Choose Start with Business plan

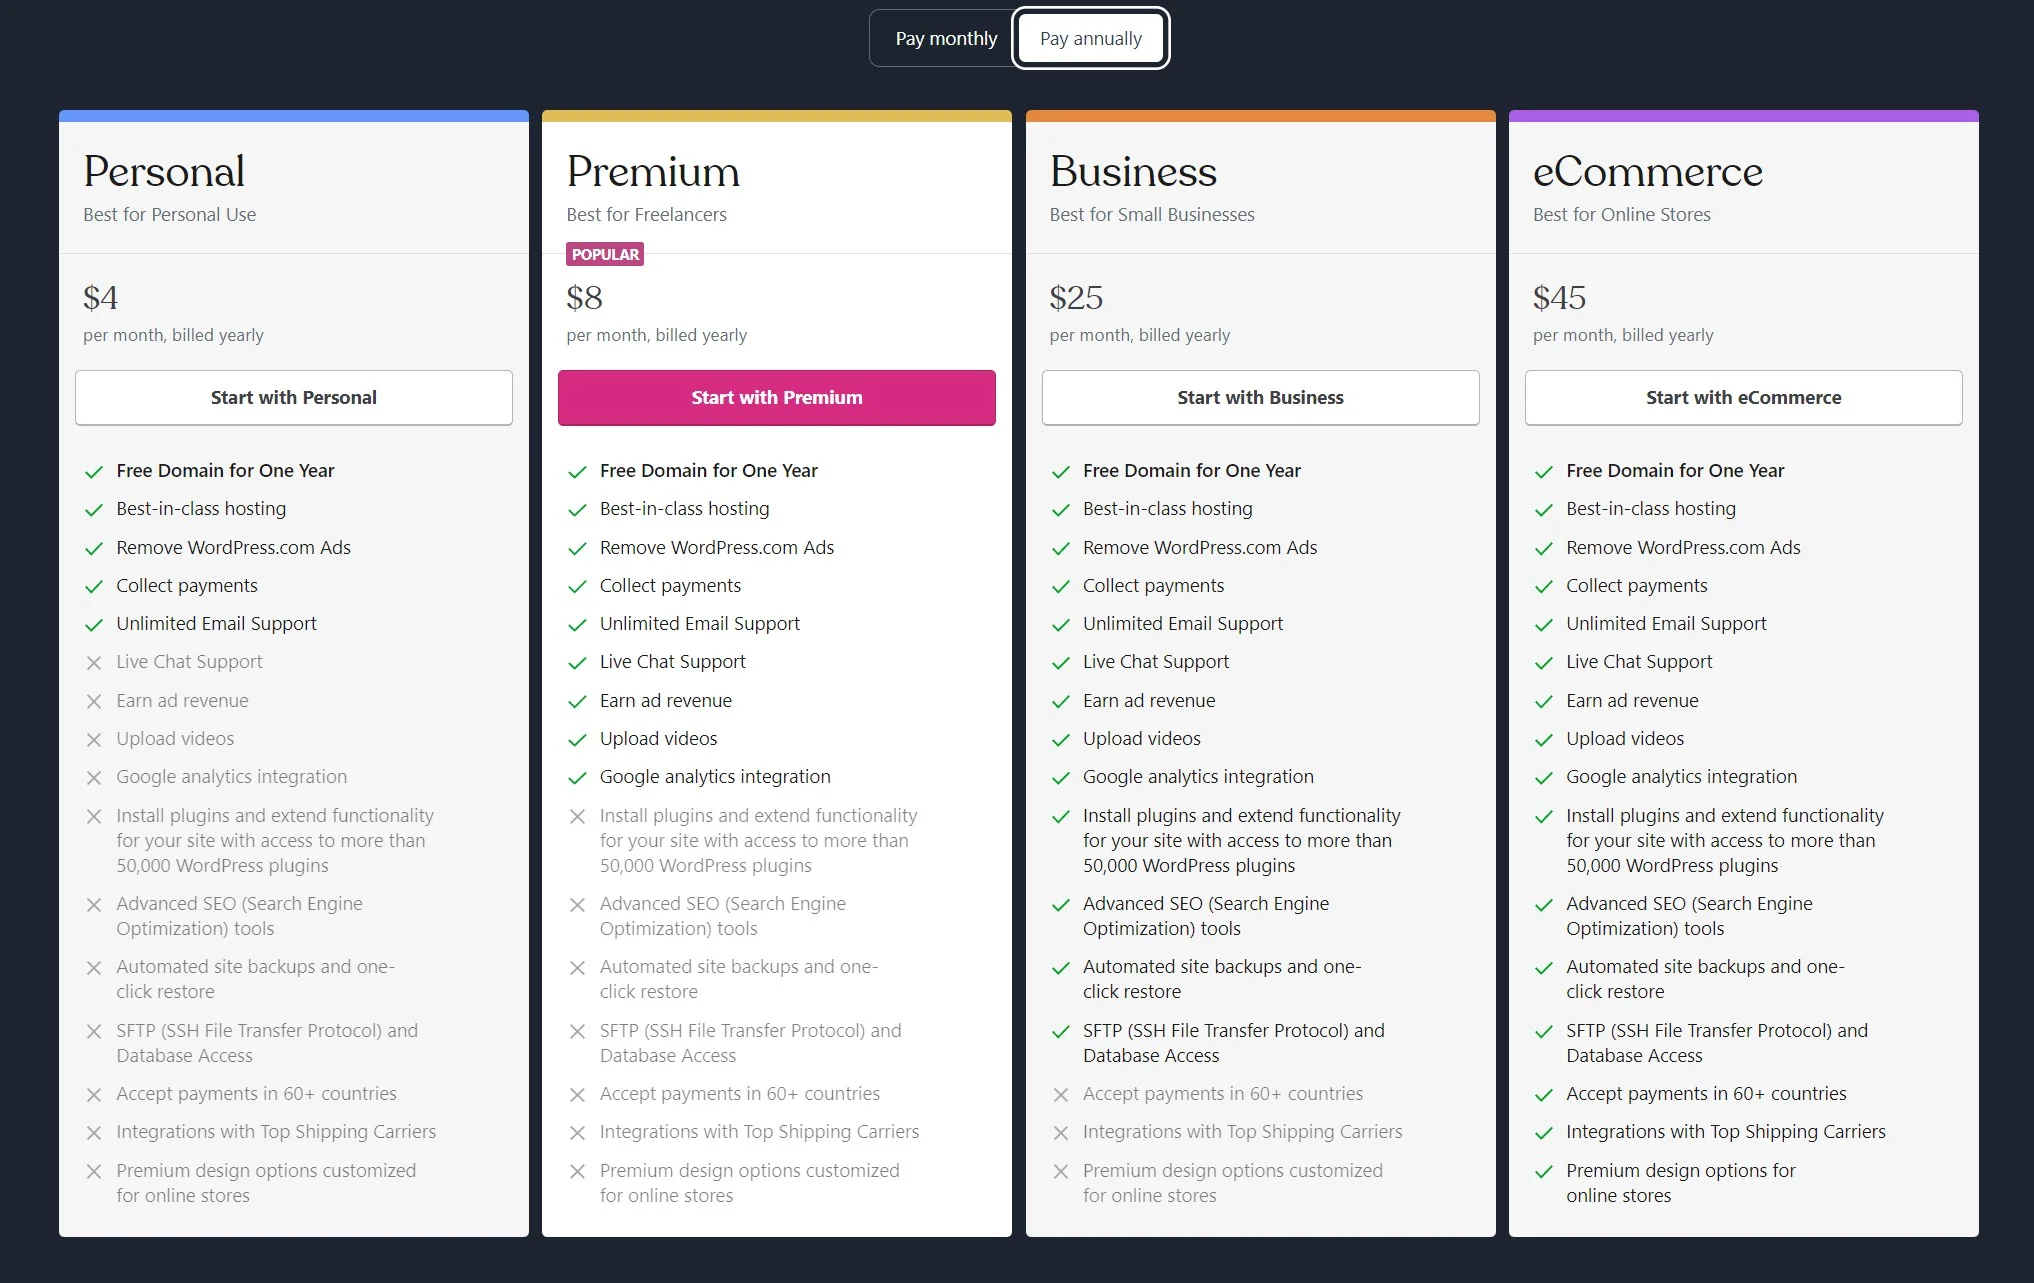tap(1260, 398)
